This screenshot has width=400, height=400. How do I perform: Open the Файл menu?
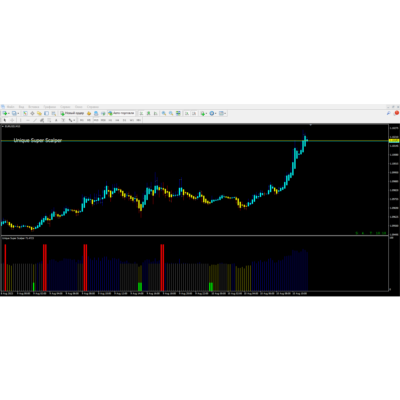(x=10, y=107)
